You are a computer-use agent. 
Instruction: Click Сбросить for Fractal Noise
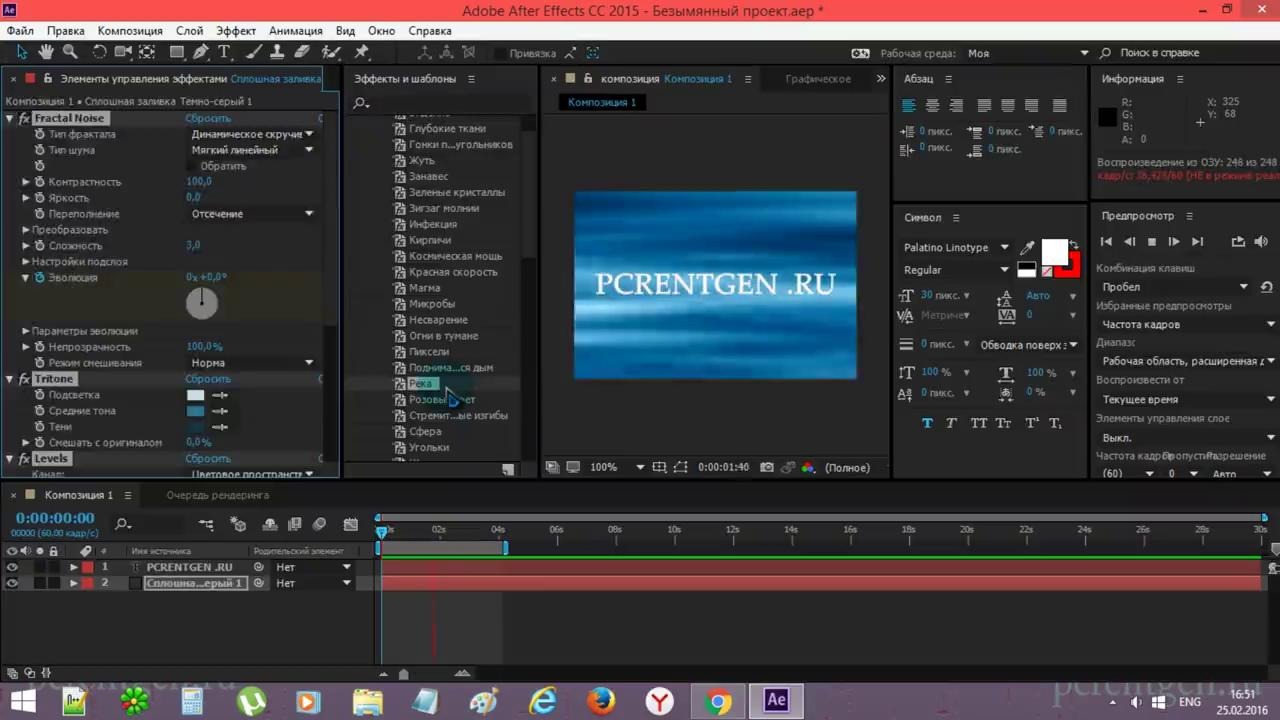207,118
